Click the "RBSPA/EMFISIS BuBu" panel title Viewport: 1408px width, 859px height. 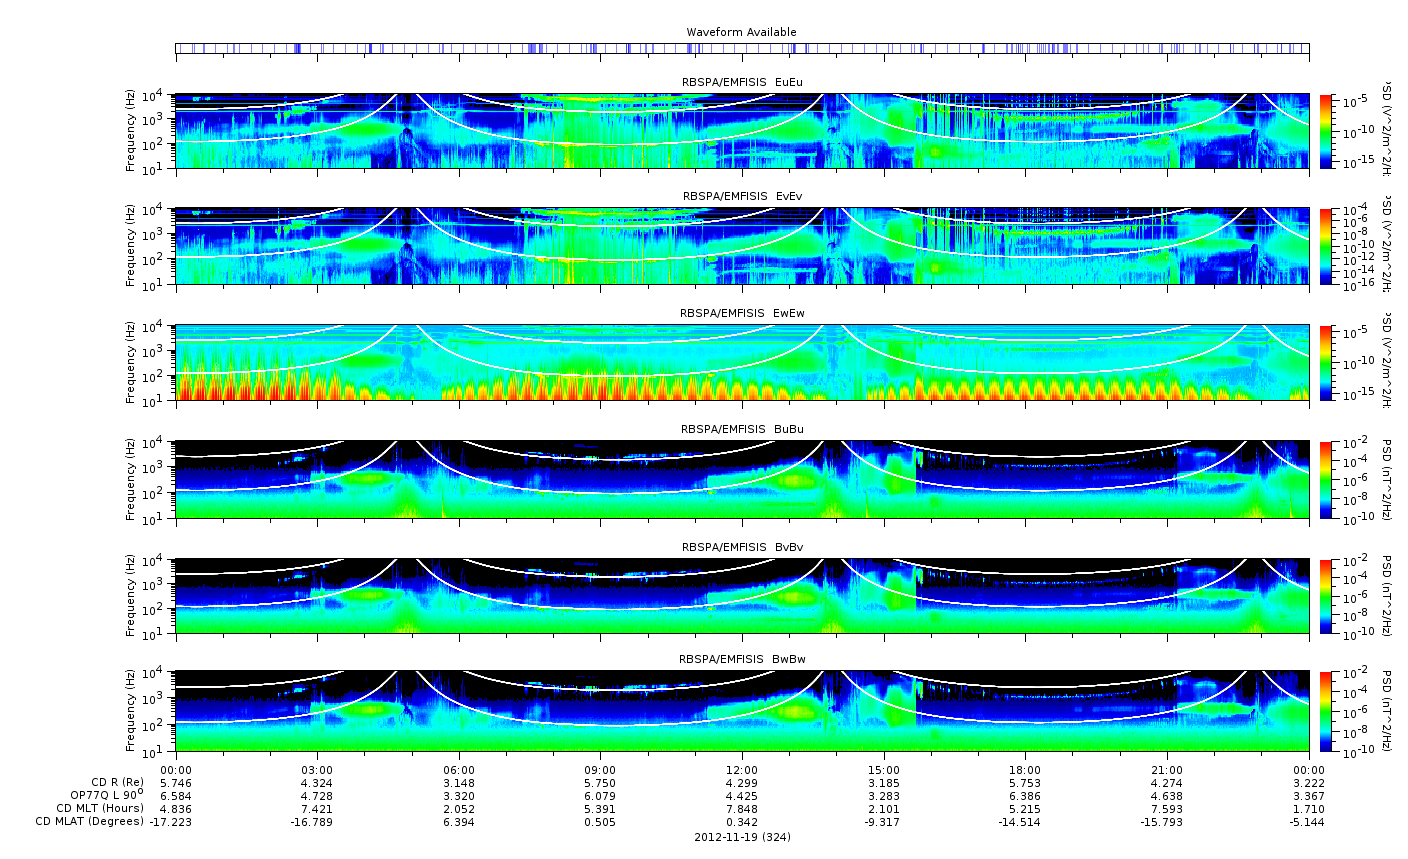click(x=742, y=429)
